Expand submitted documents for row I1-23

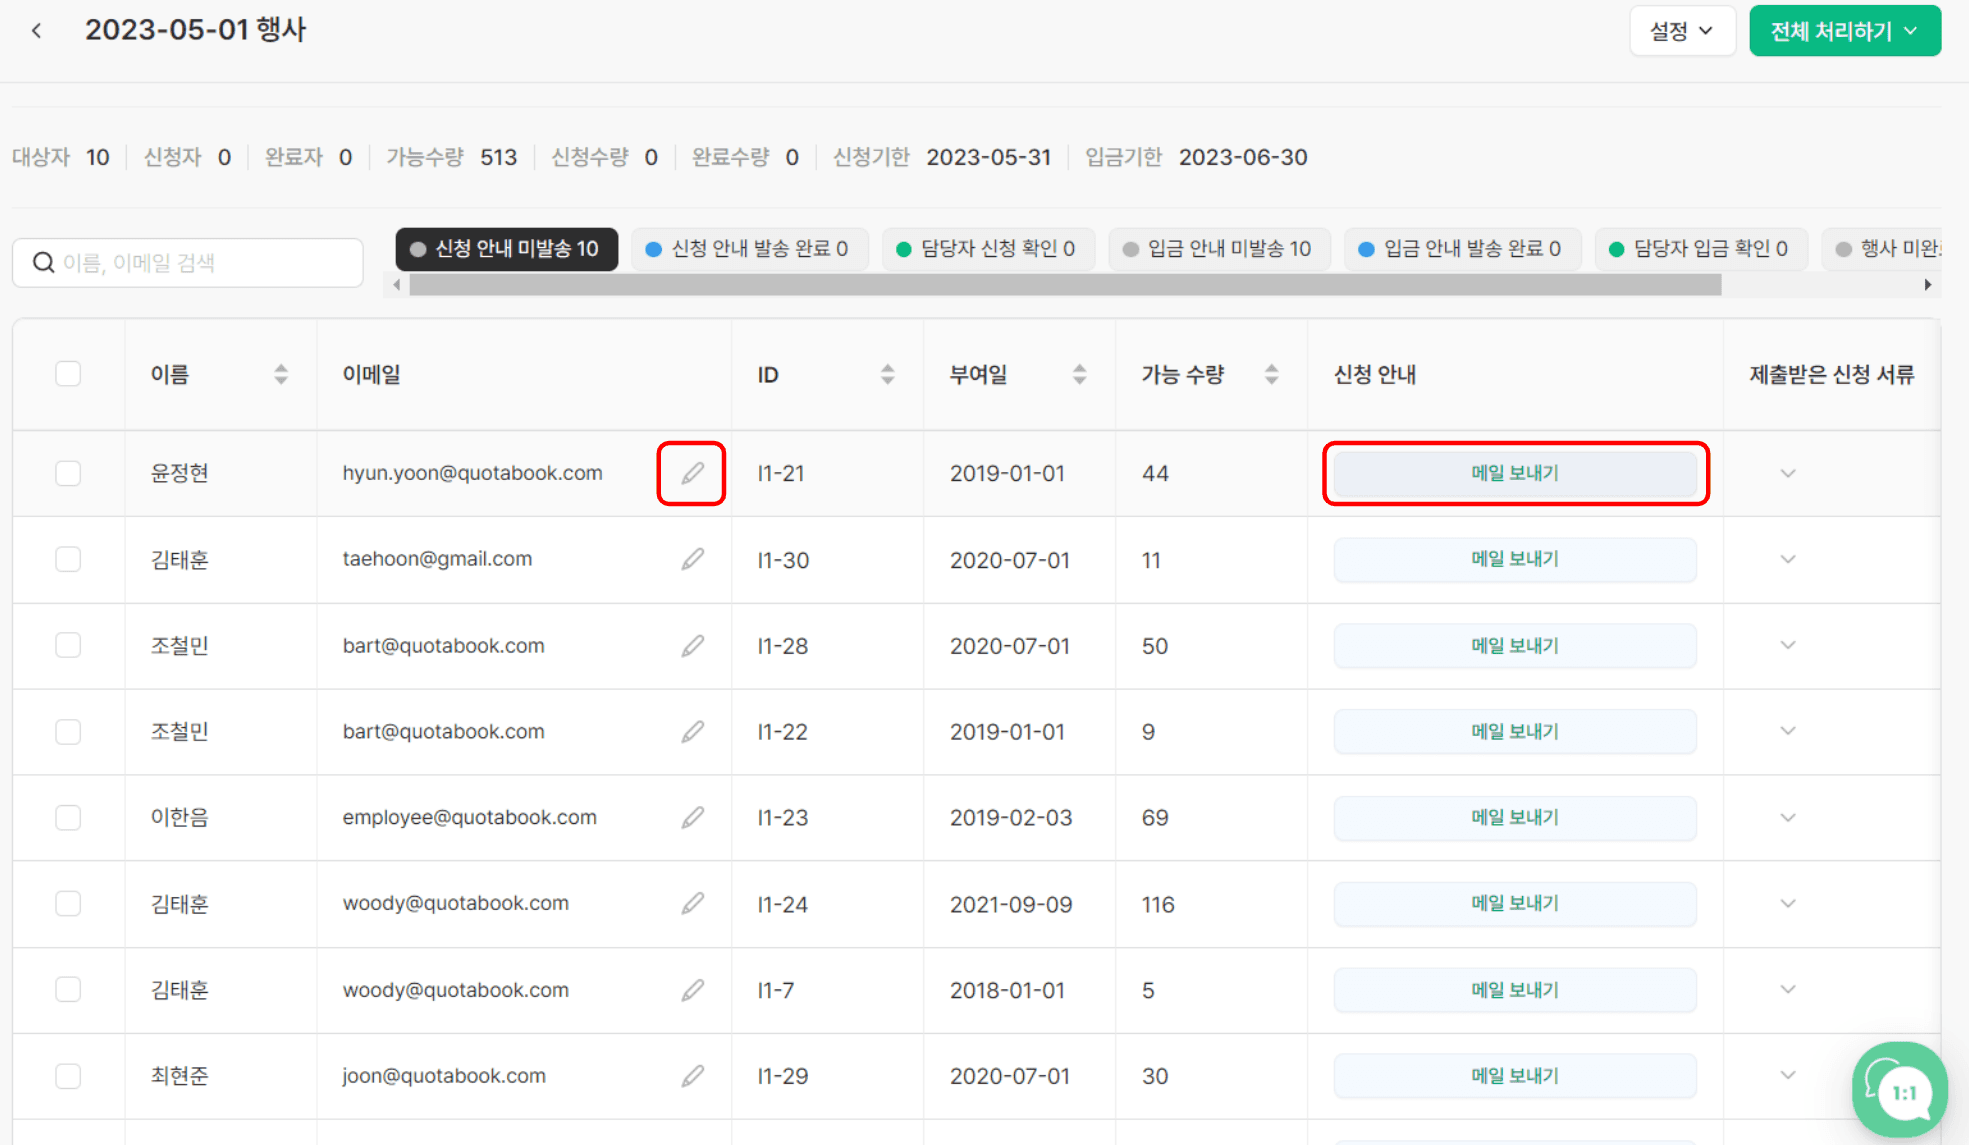pos(1788,818)
